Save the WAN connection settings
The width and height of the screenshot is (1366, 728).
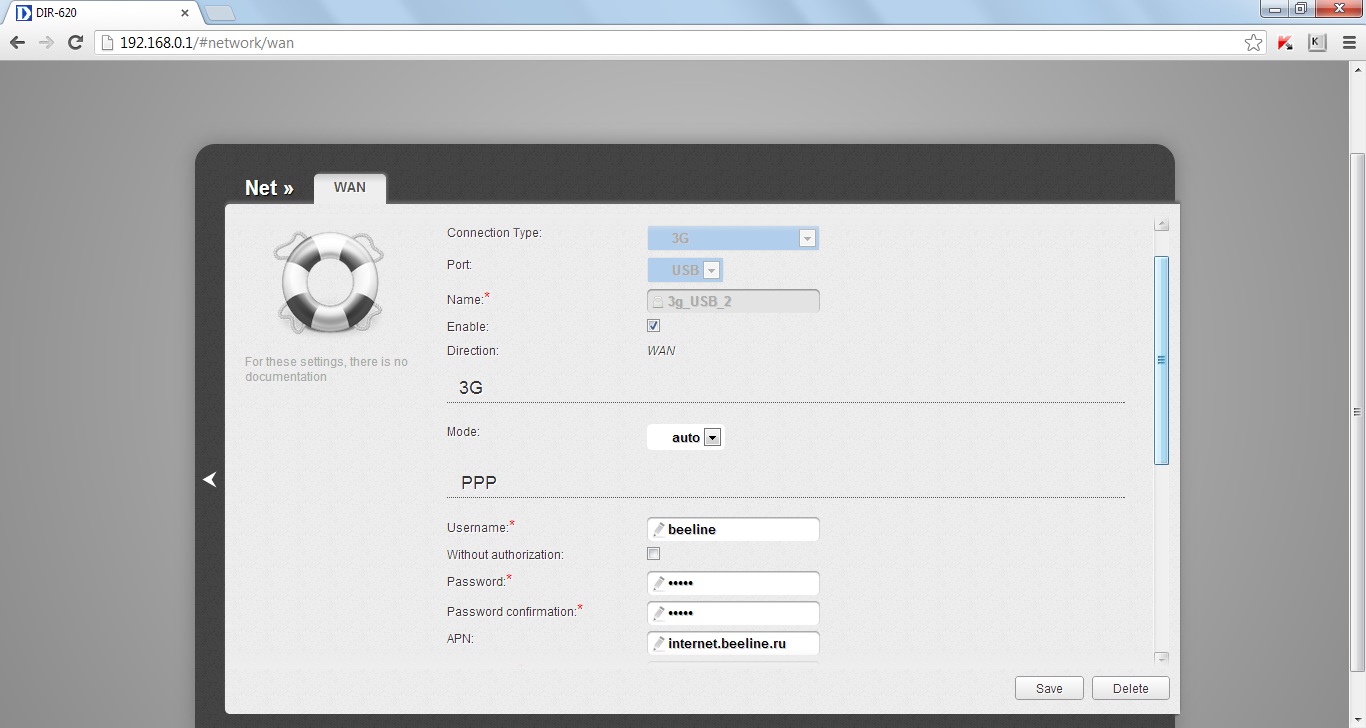[1049, 688]
